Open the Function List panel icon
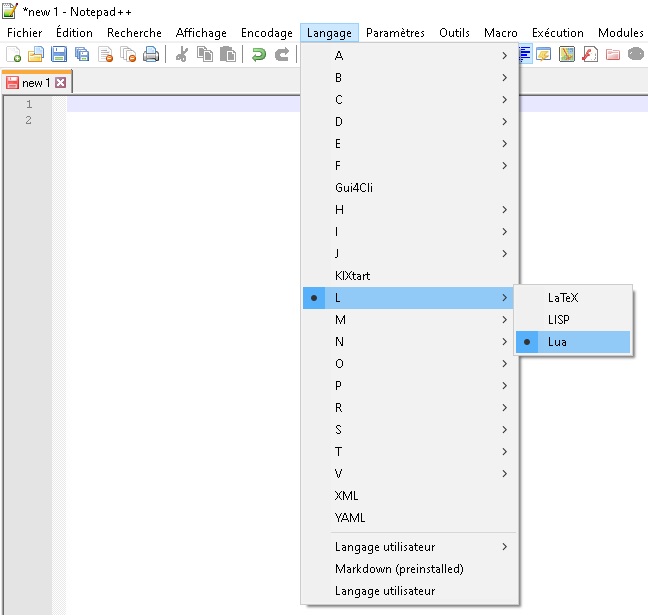The width and height of the screenshot is (648, 615). 590,54
